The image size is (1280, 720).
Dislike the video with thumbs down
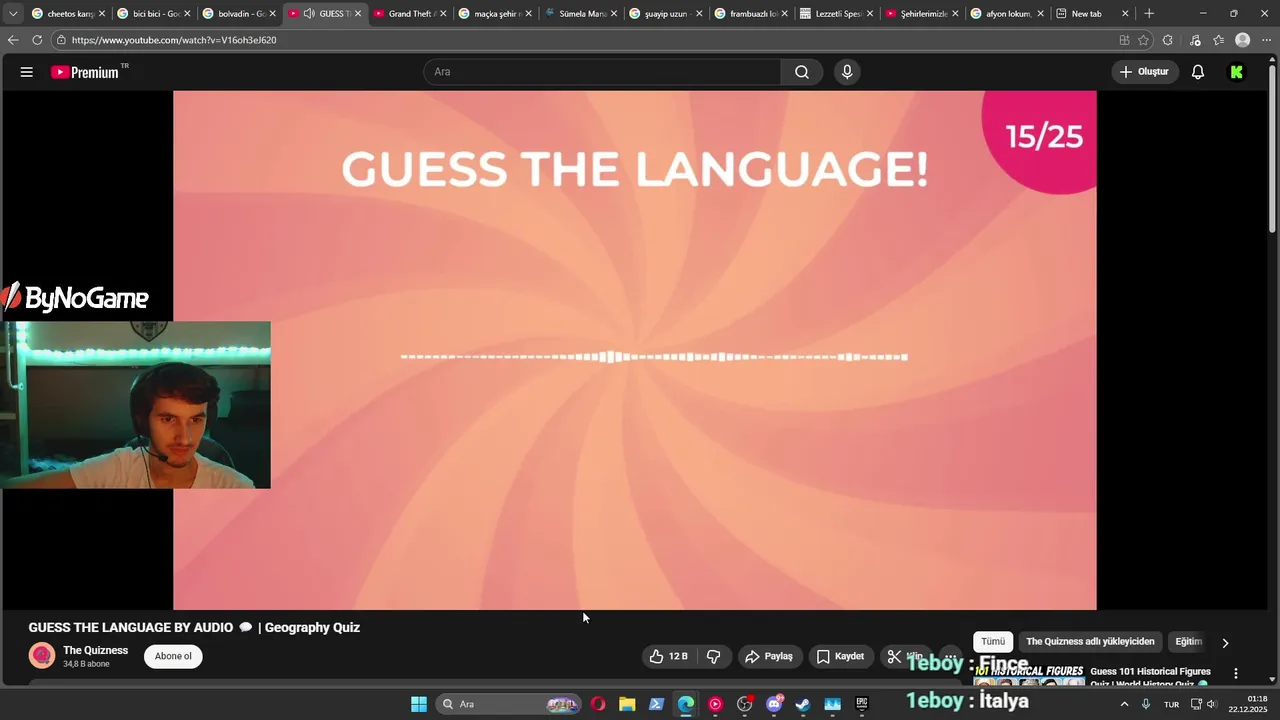point(714,656)
